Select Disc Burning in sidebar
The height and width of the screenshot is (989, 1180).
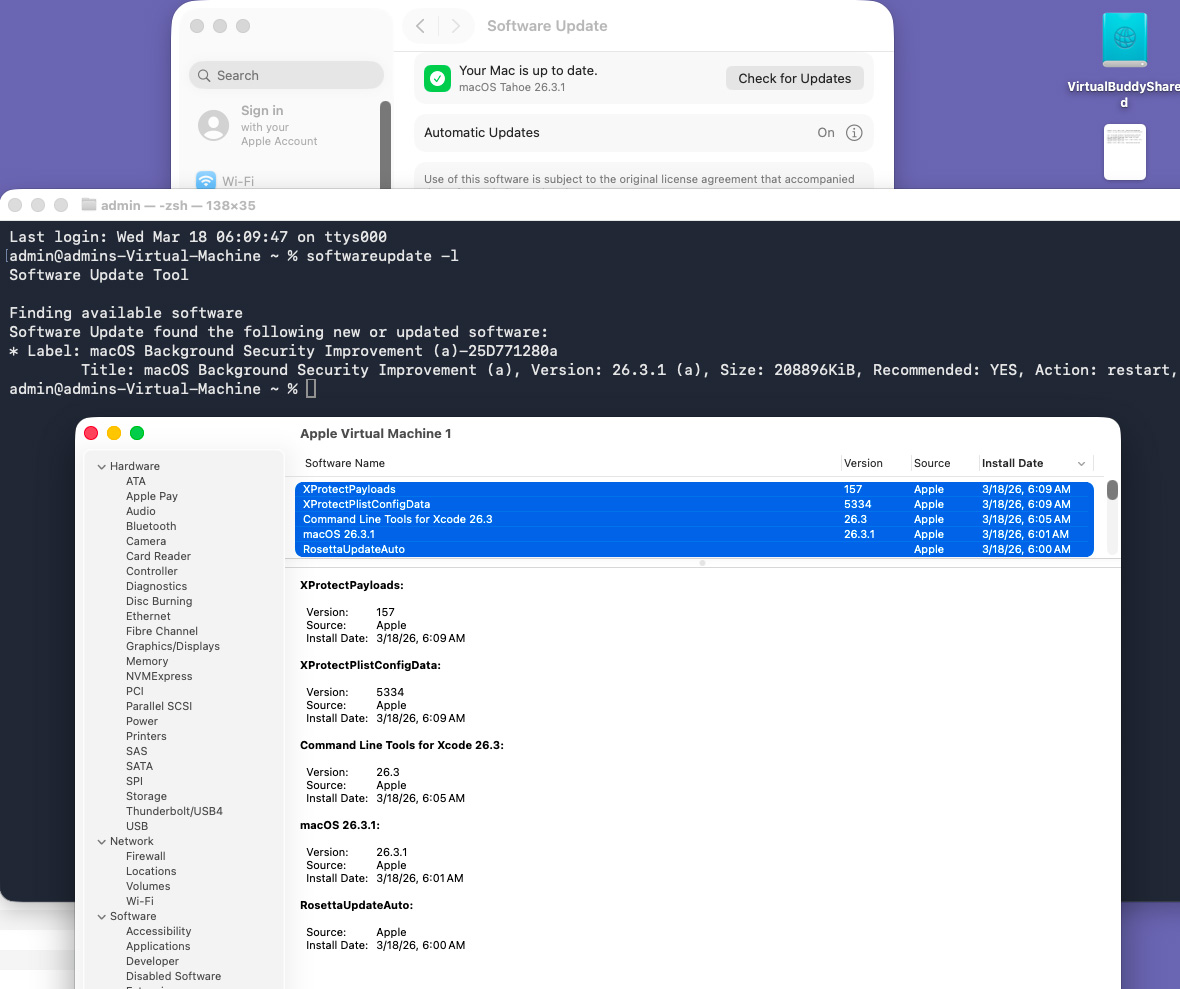[159, 602]
